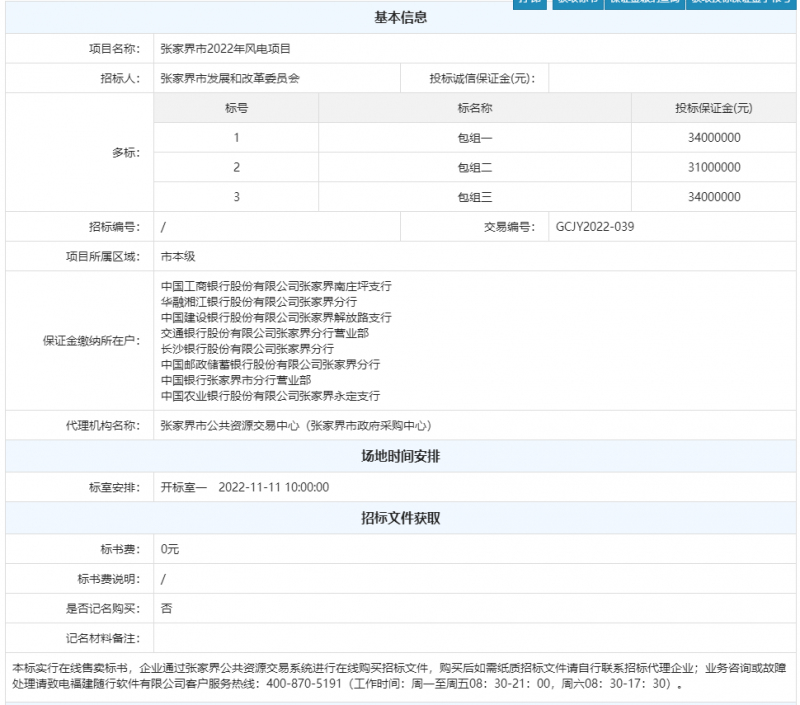Click the 招标文件获取 section header
The width and height of the screenshot is (800, 705).
pyautogui.click(x=400, y=519)
